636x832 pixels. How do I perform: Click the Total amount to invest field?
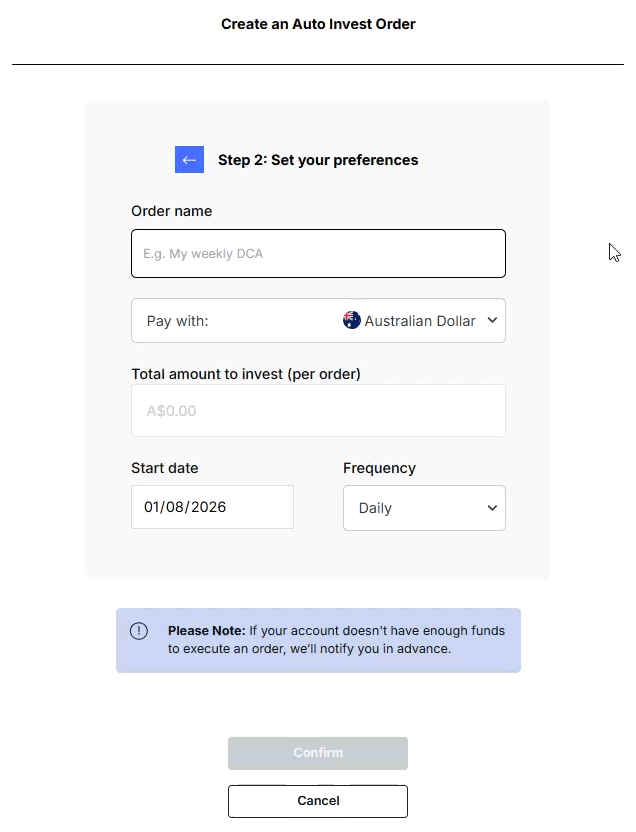point(317,410)
